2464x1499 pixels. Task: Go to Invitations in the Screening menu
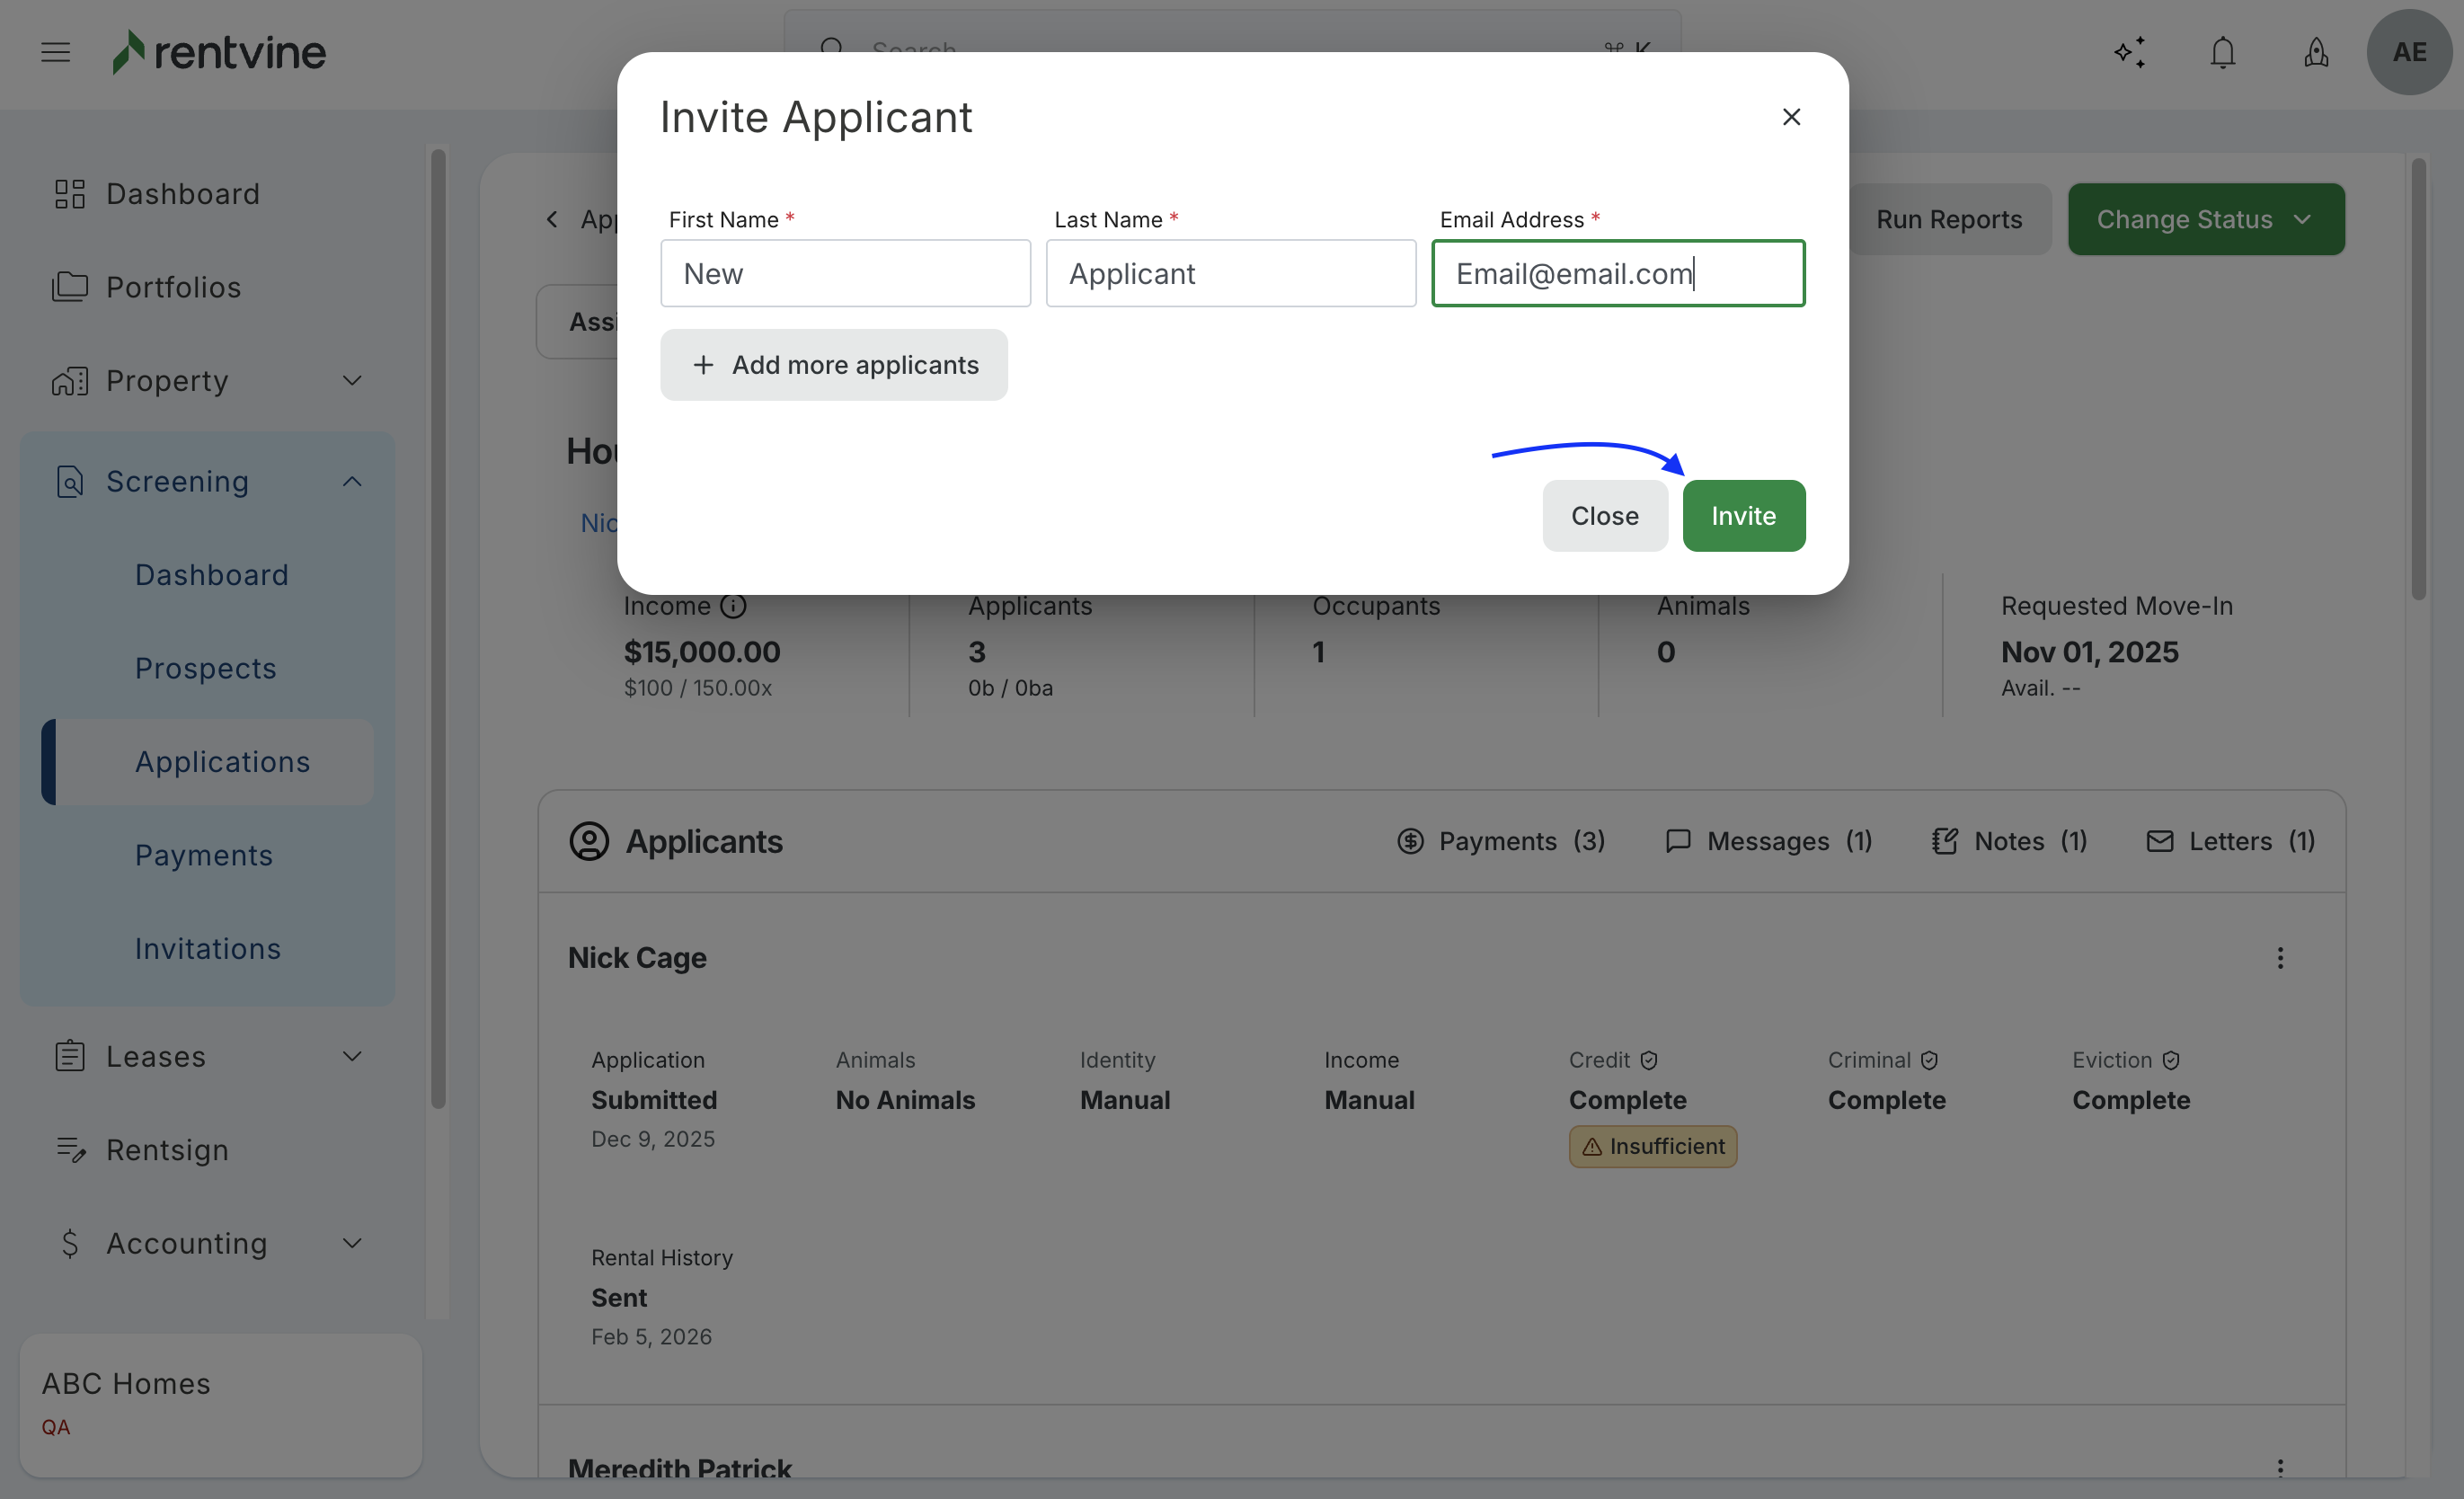208,948
